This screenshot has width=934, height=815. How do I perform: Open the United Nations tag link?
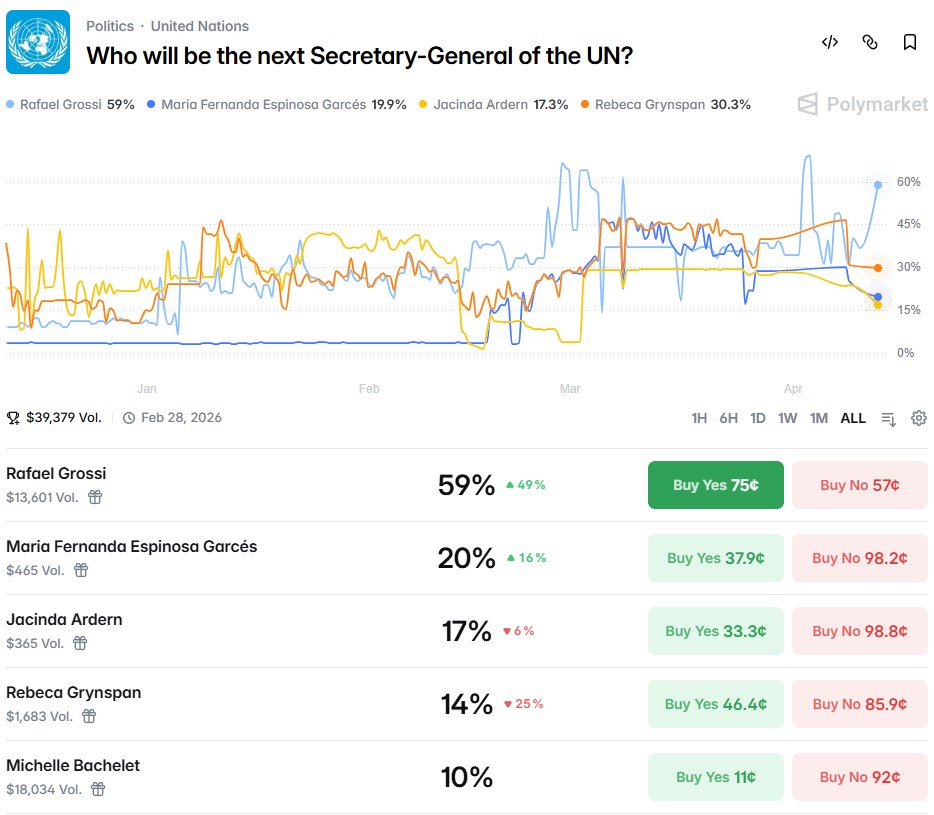200,26
